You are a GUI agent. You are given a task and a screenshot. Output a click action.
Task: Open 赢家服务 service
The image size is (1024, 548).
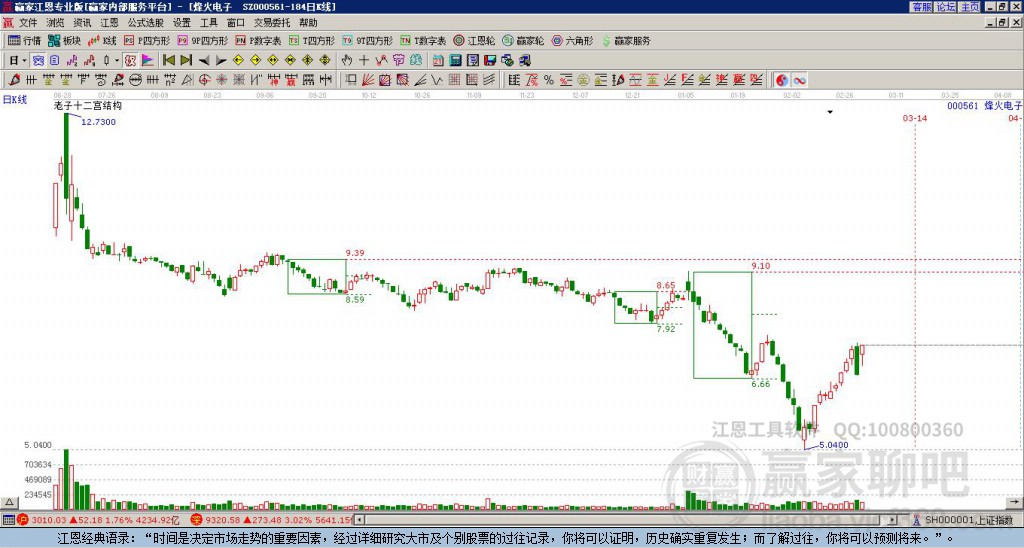(626, 40)
